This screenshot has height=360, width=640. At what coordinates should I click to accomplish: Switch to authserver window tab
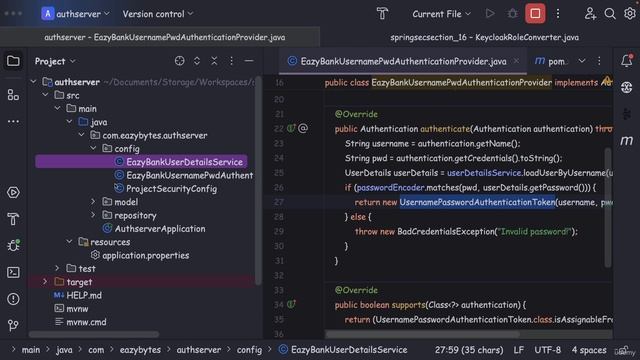click(164, 37)
